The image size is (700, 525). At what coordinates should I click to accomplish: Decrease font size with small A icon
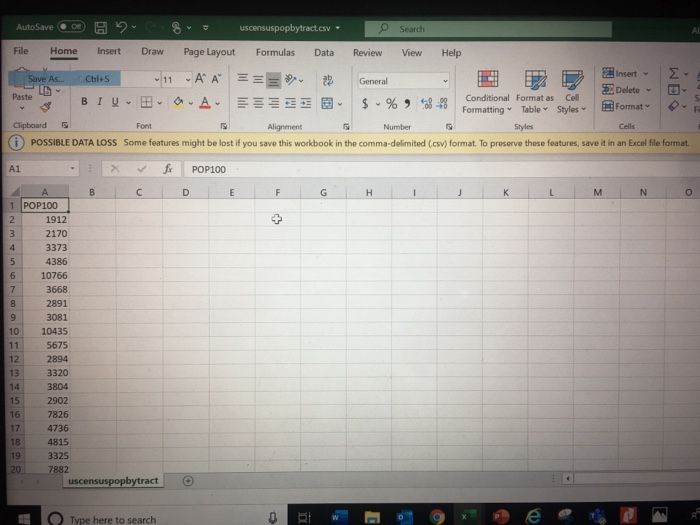[x=216, y=79]
